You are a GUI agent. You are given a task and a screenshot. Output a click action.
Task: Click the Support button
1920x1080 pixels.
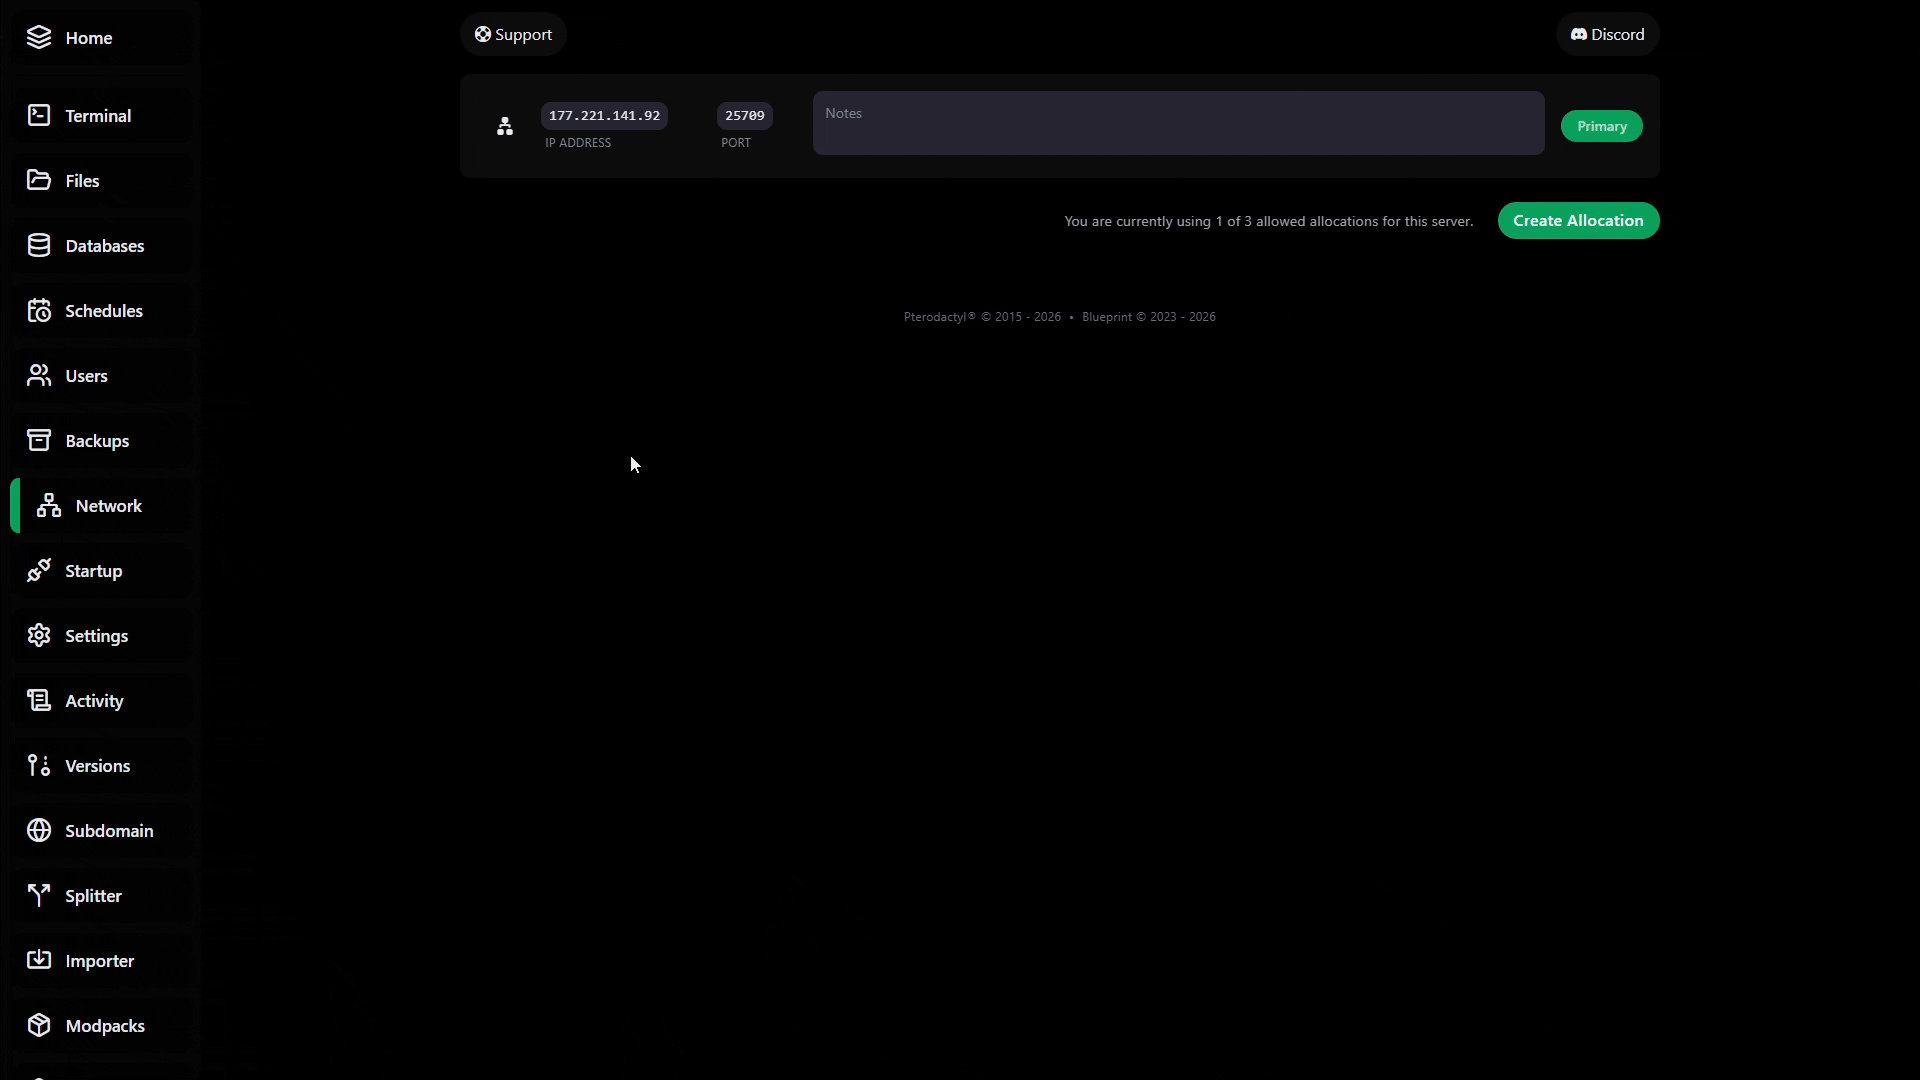513,35
